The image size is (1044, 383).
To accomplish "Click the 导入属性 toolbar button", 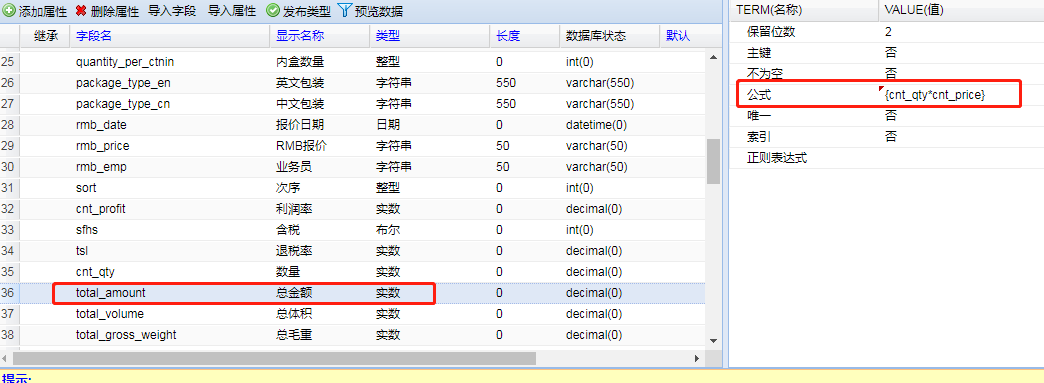I will 232,11.
